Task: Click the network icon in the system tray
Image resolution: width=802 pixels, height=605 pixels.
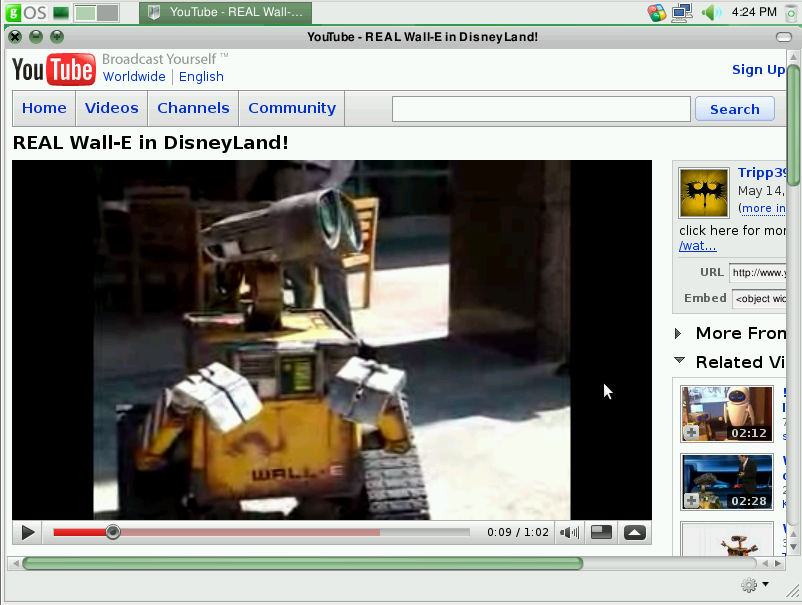Action: (x=682, y=12)
